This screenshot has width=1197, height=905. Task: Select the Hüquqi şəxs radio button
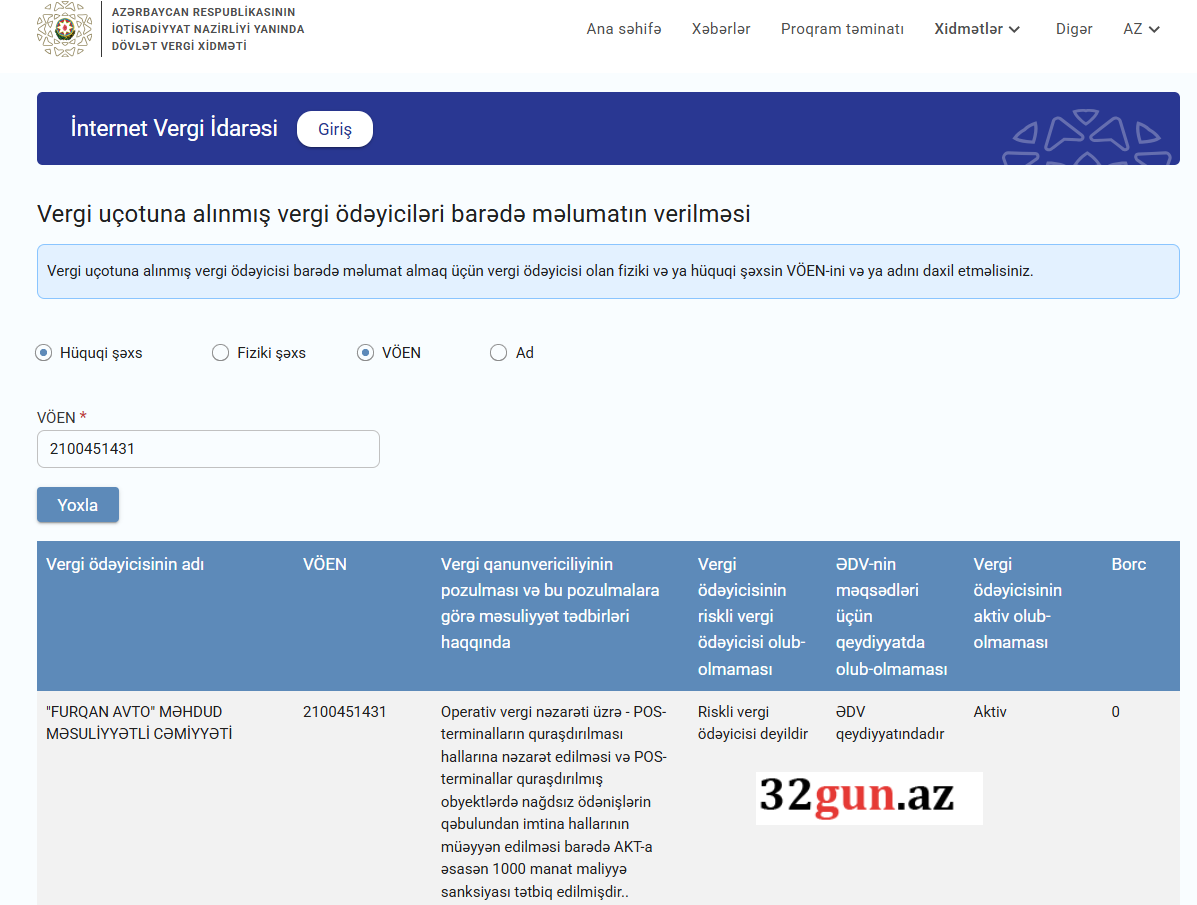(x=44, y=353)
